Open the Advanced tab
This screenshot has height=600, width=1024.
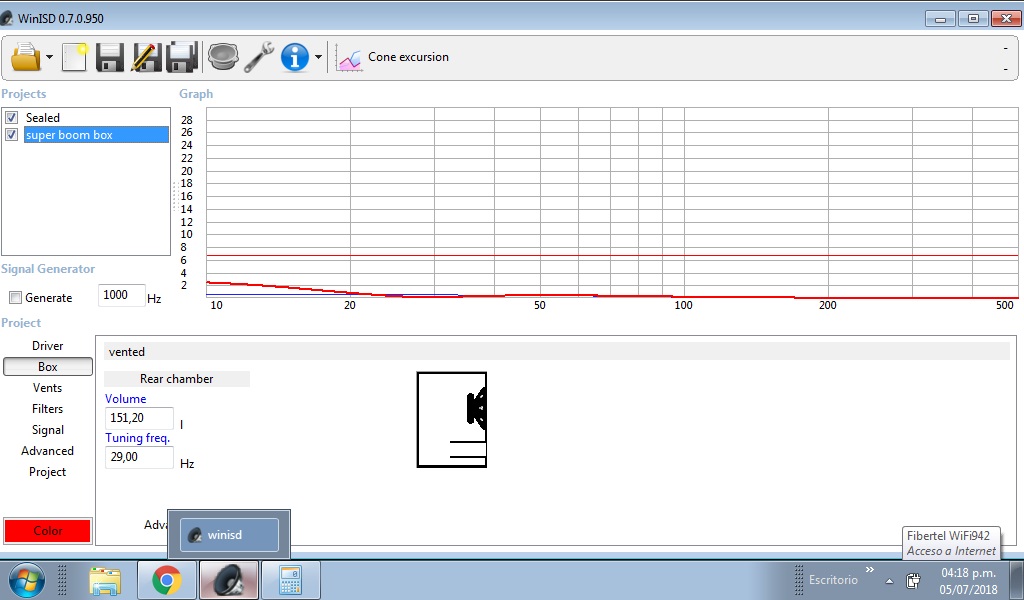[x=48, y=450]
